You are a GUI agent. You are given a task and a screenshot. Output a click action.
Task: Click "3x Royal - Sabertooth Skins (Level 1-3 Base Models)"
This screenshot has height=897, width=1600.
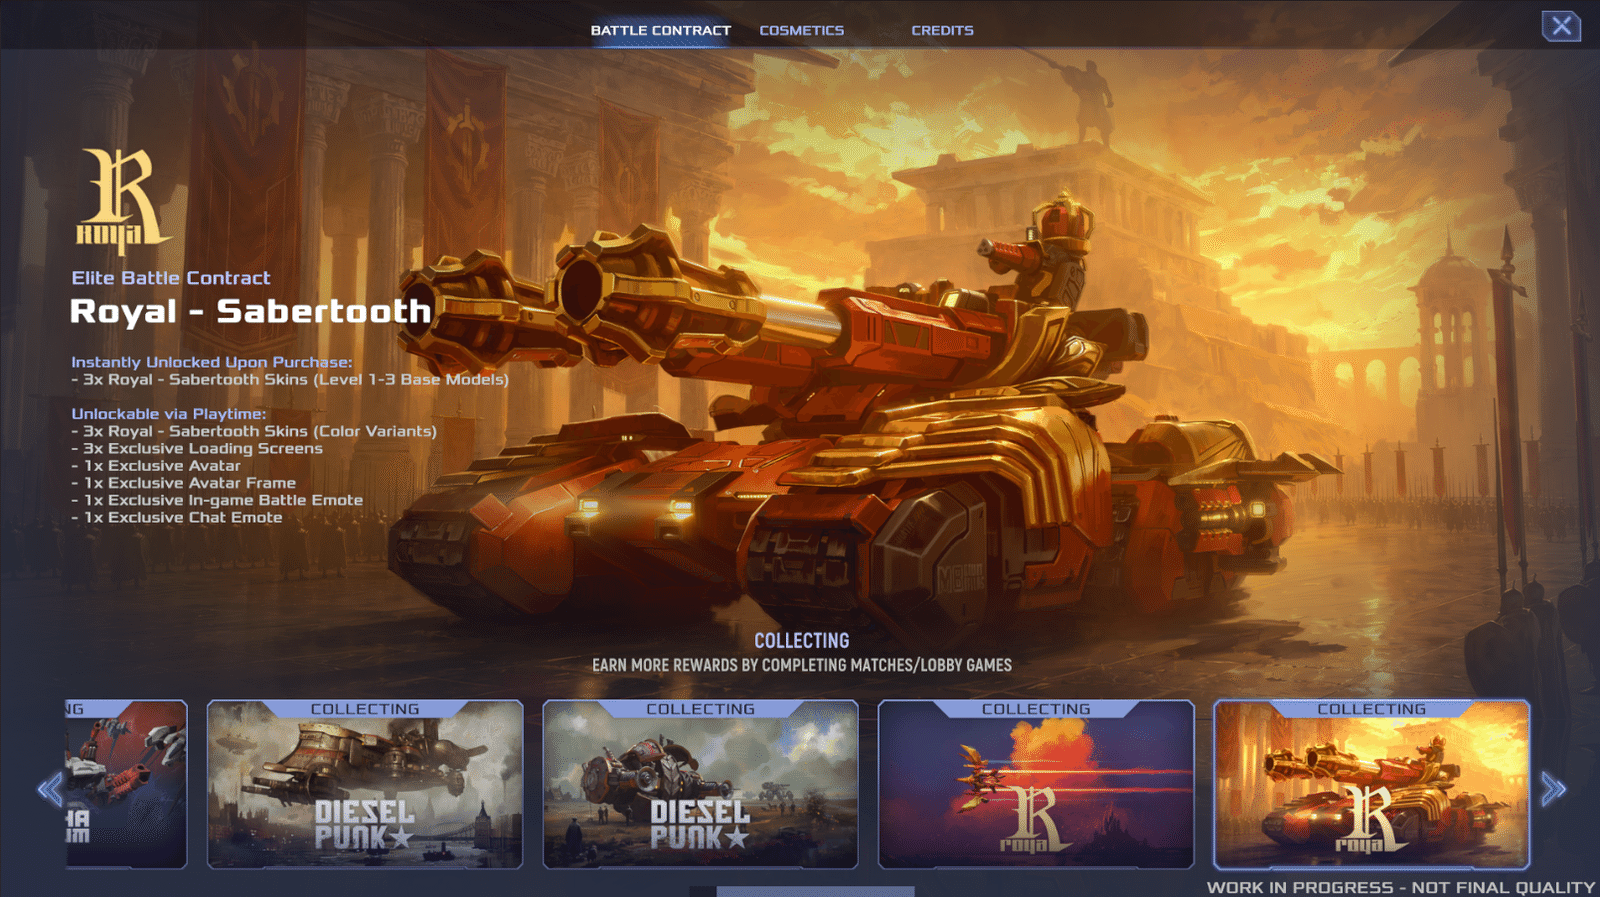click(x=290, y=380)
